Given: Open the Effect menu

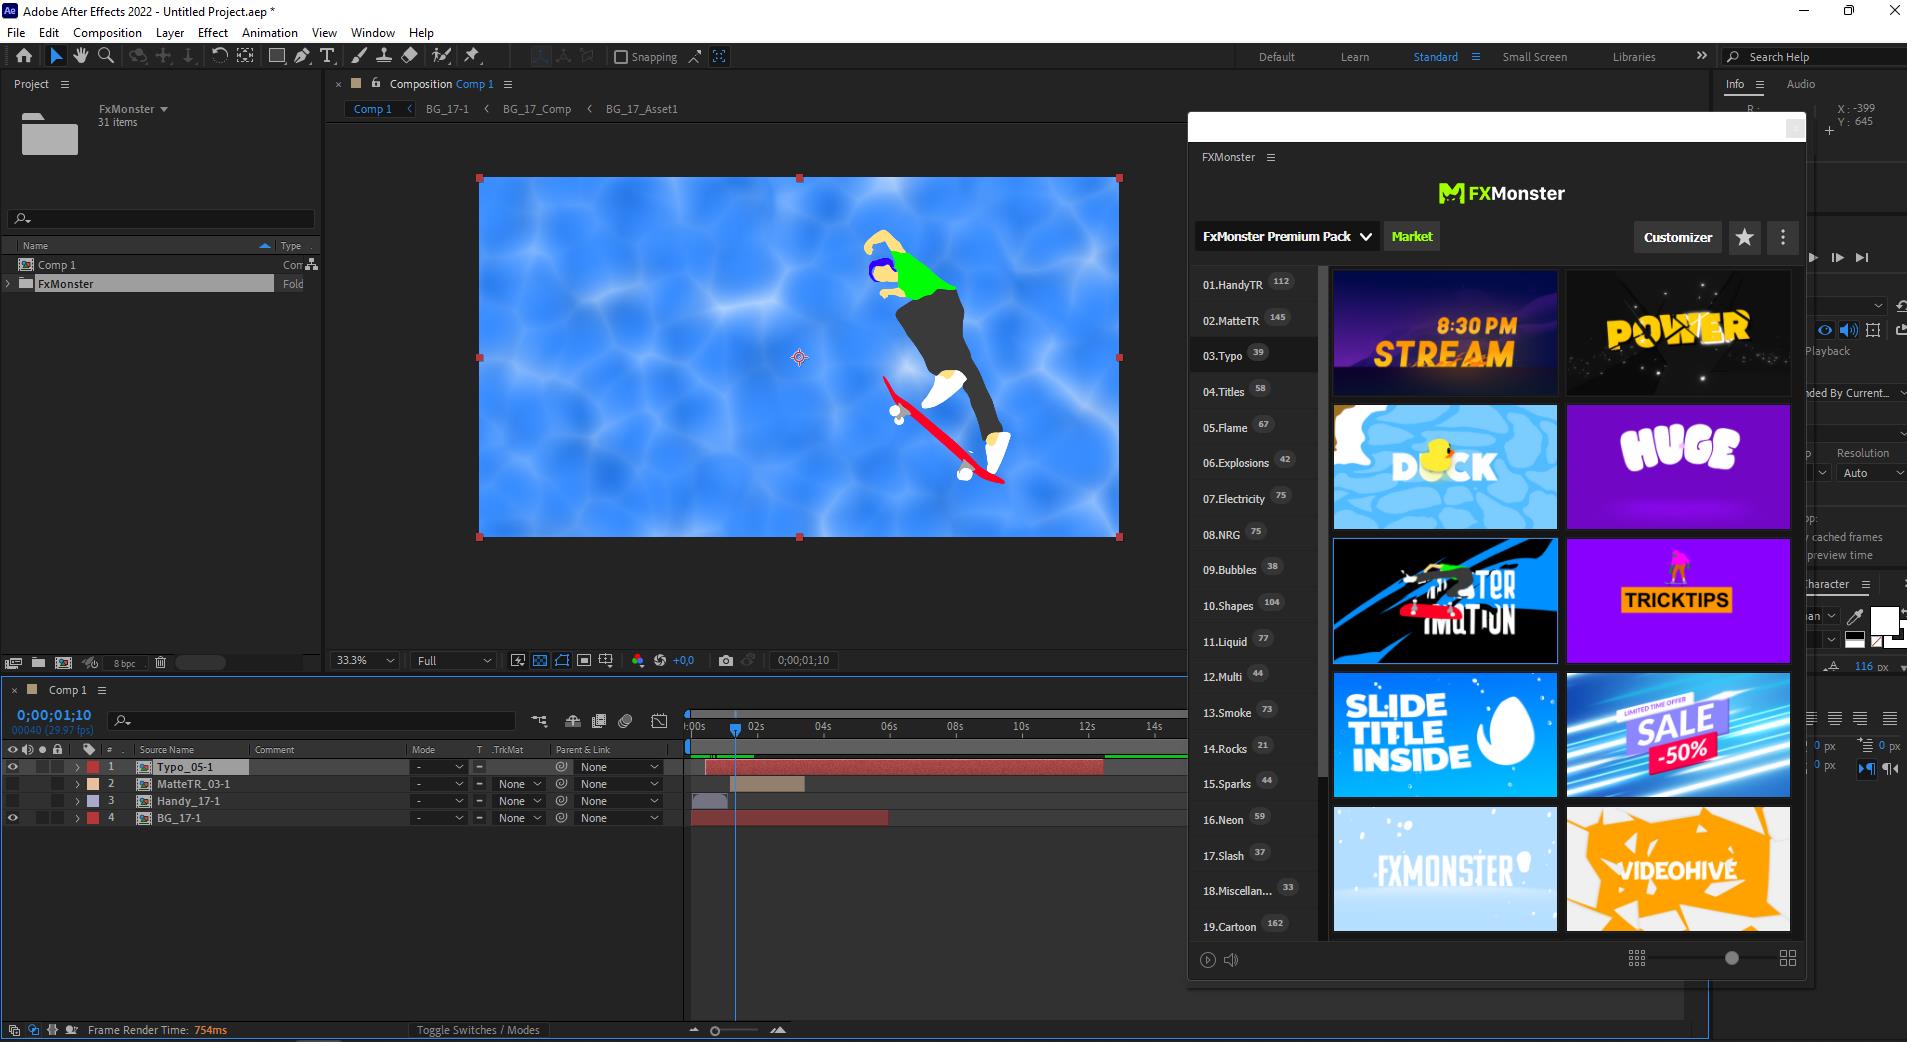Looking at the screenshot, I should 213,32.
